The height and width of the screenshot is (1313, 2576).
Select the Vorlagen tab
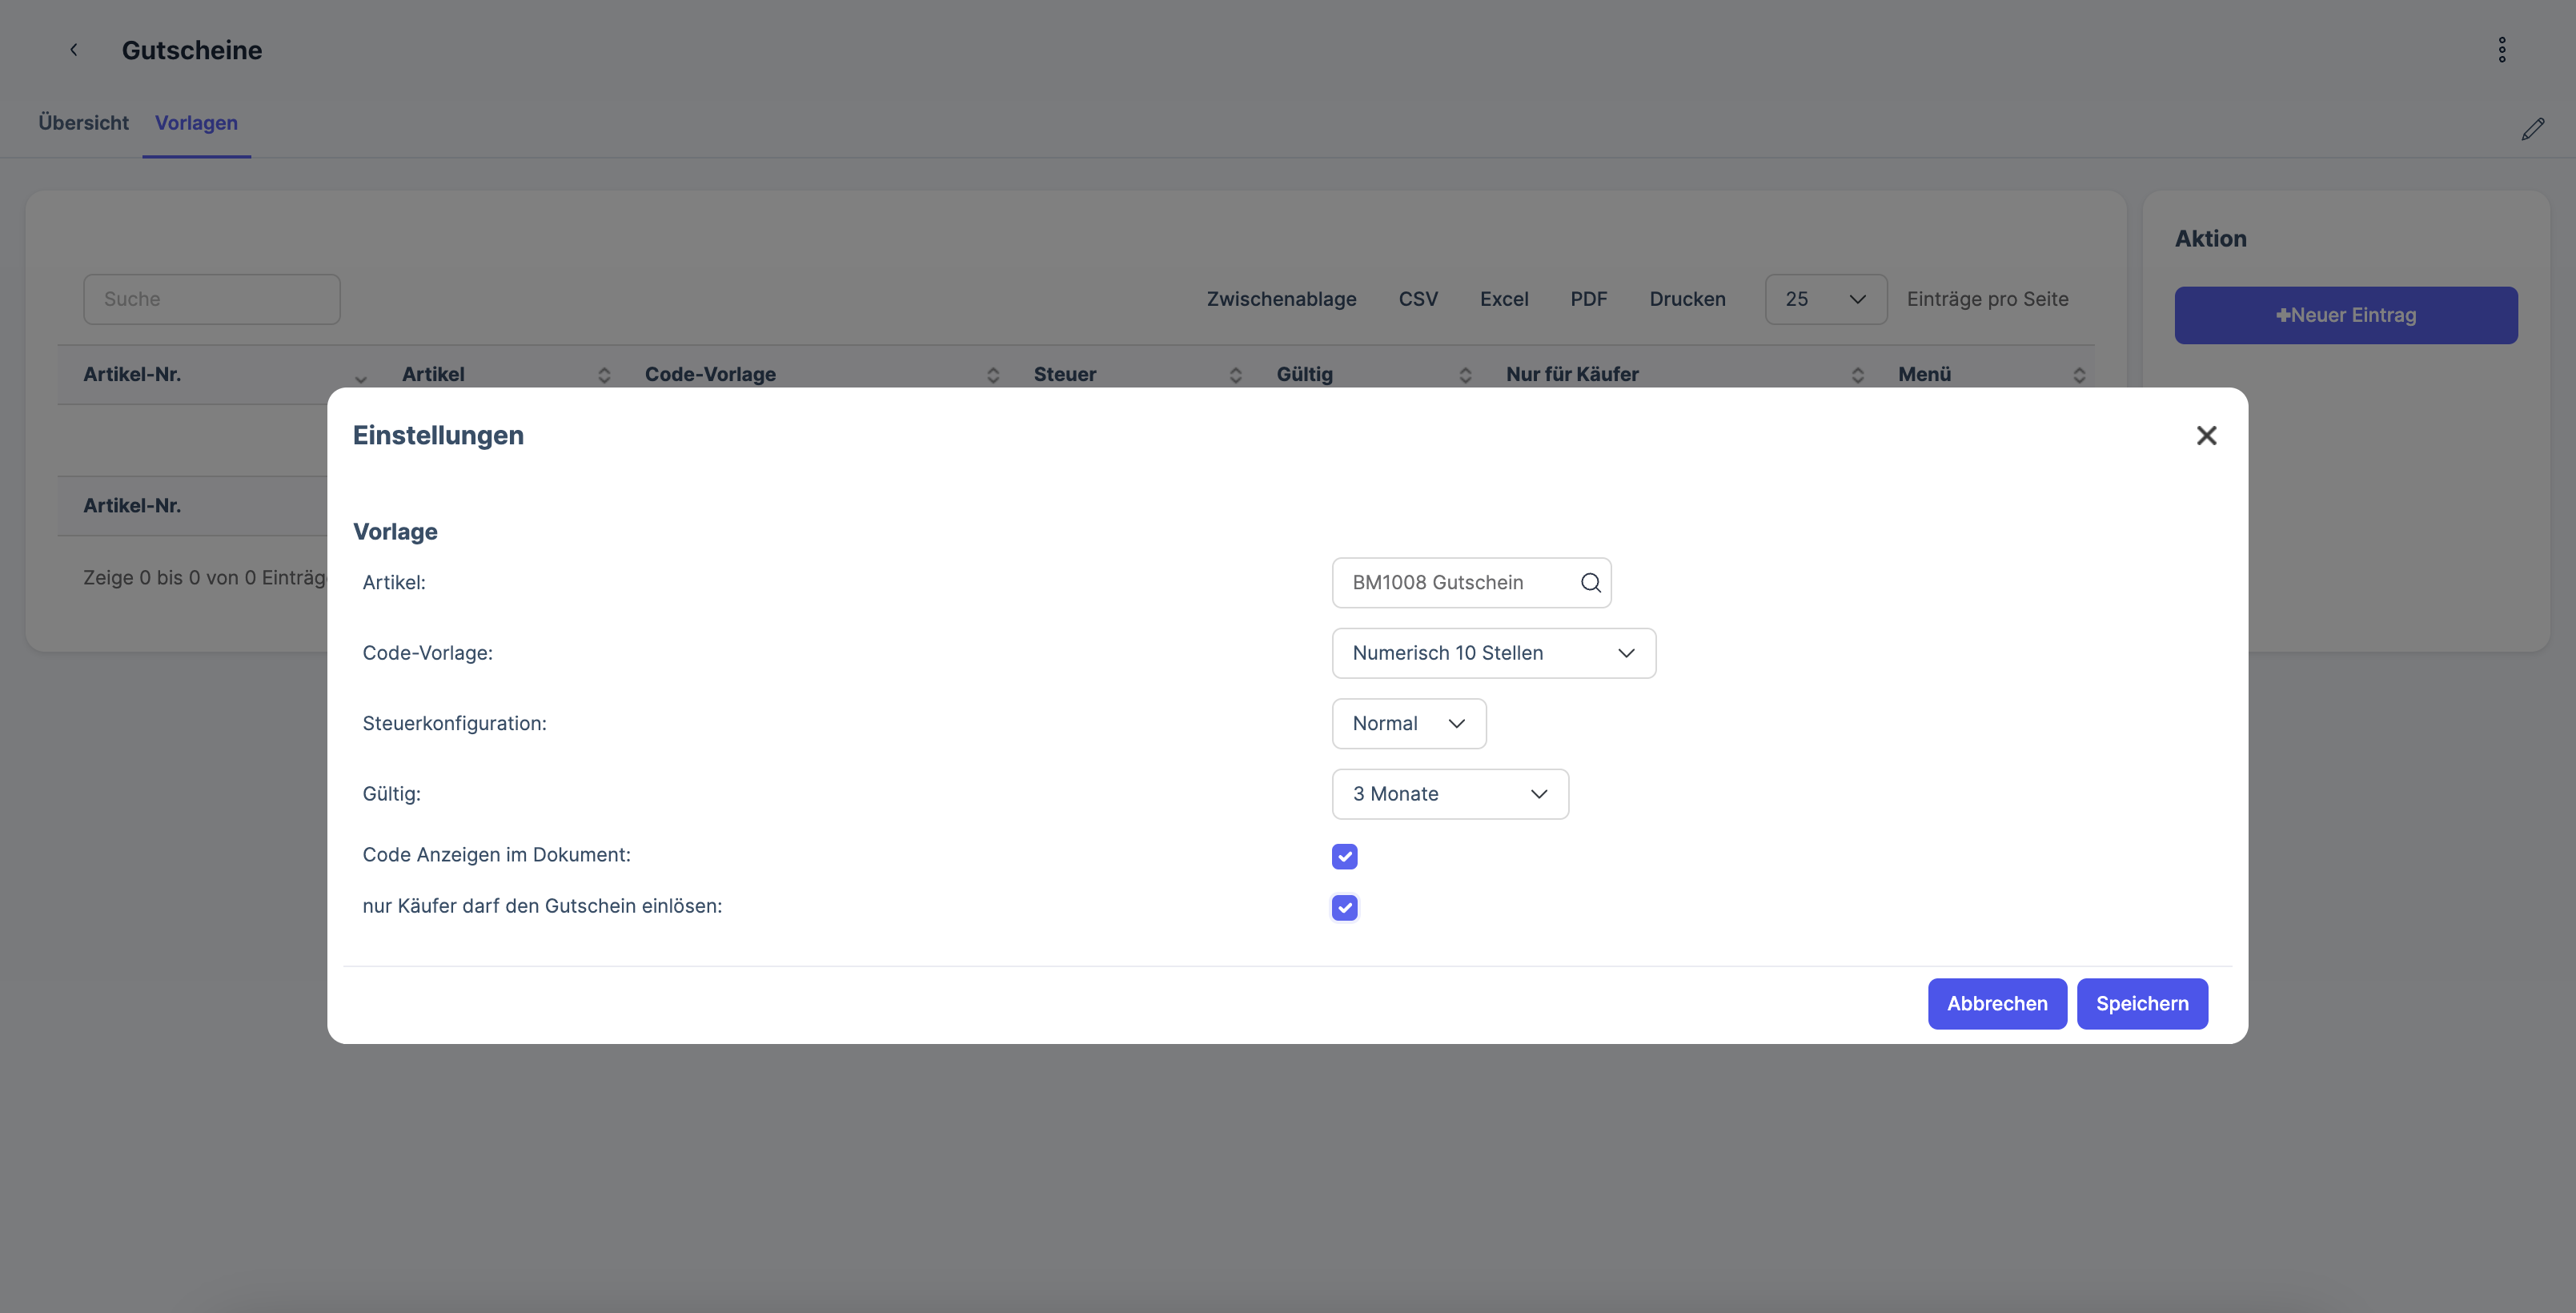(x=196, y=123)
